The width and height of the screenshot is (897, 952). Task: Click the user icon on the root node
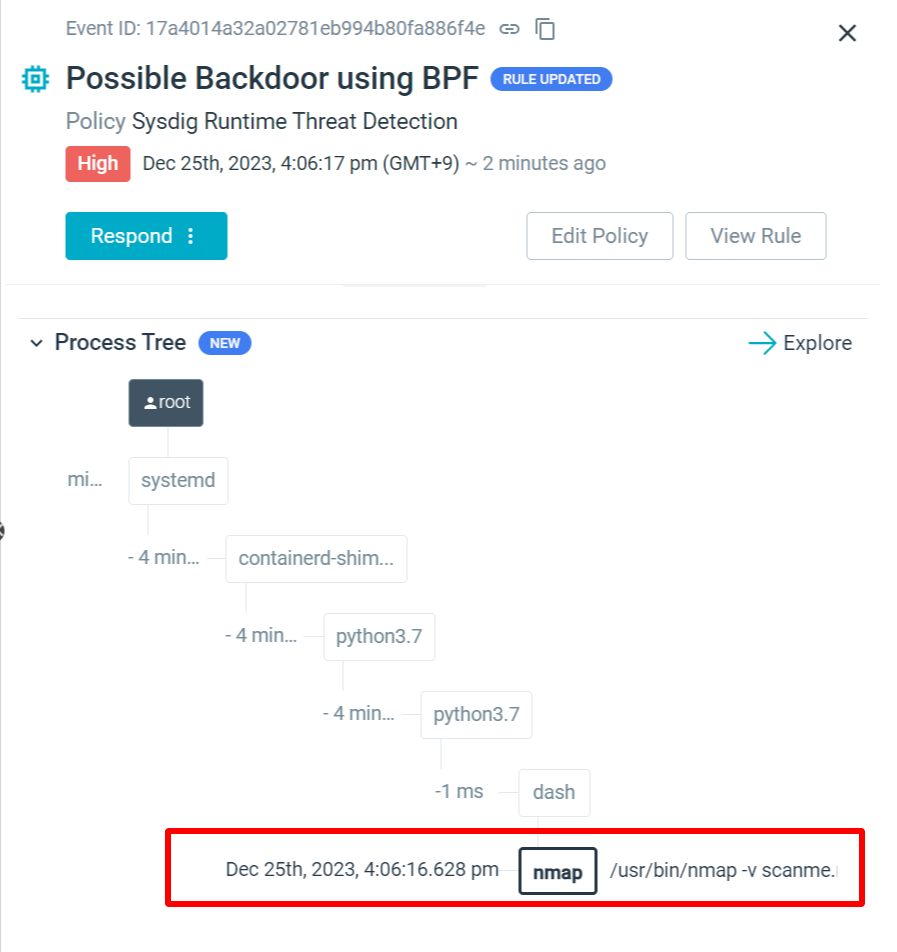pos(152,401)
